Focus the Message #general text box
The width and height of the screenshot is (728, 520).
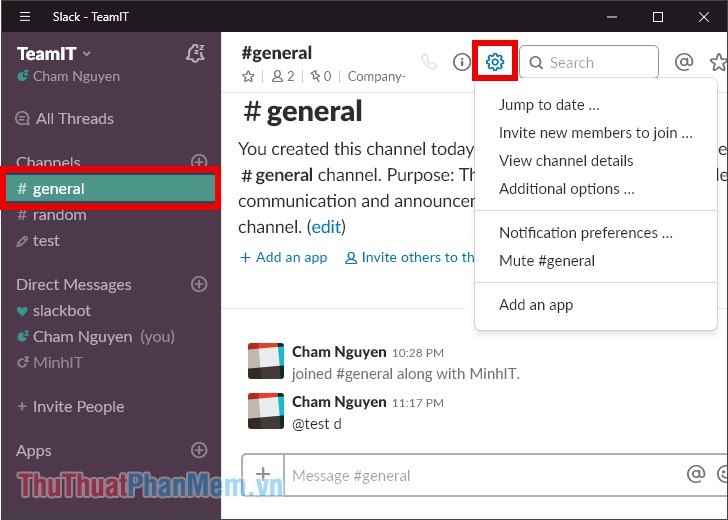point(483,475)
